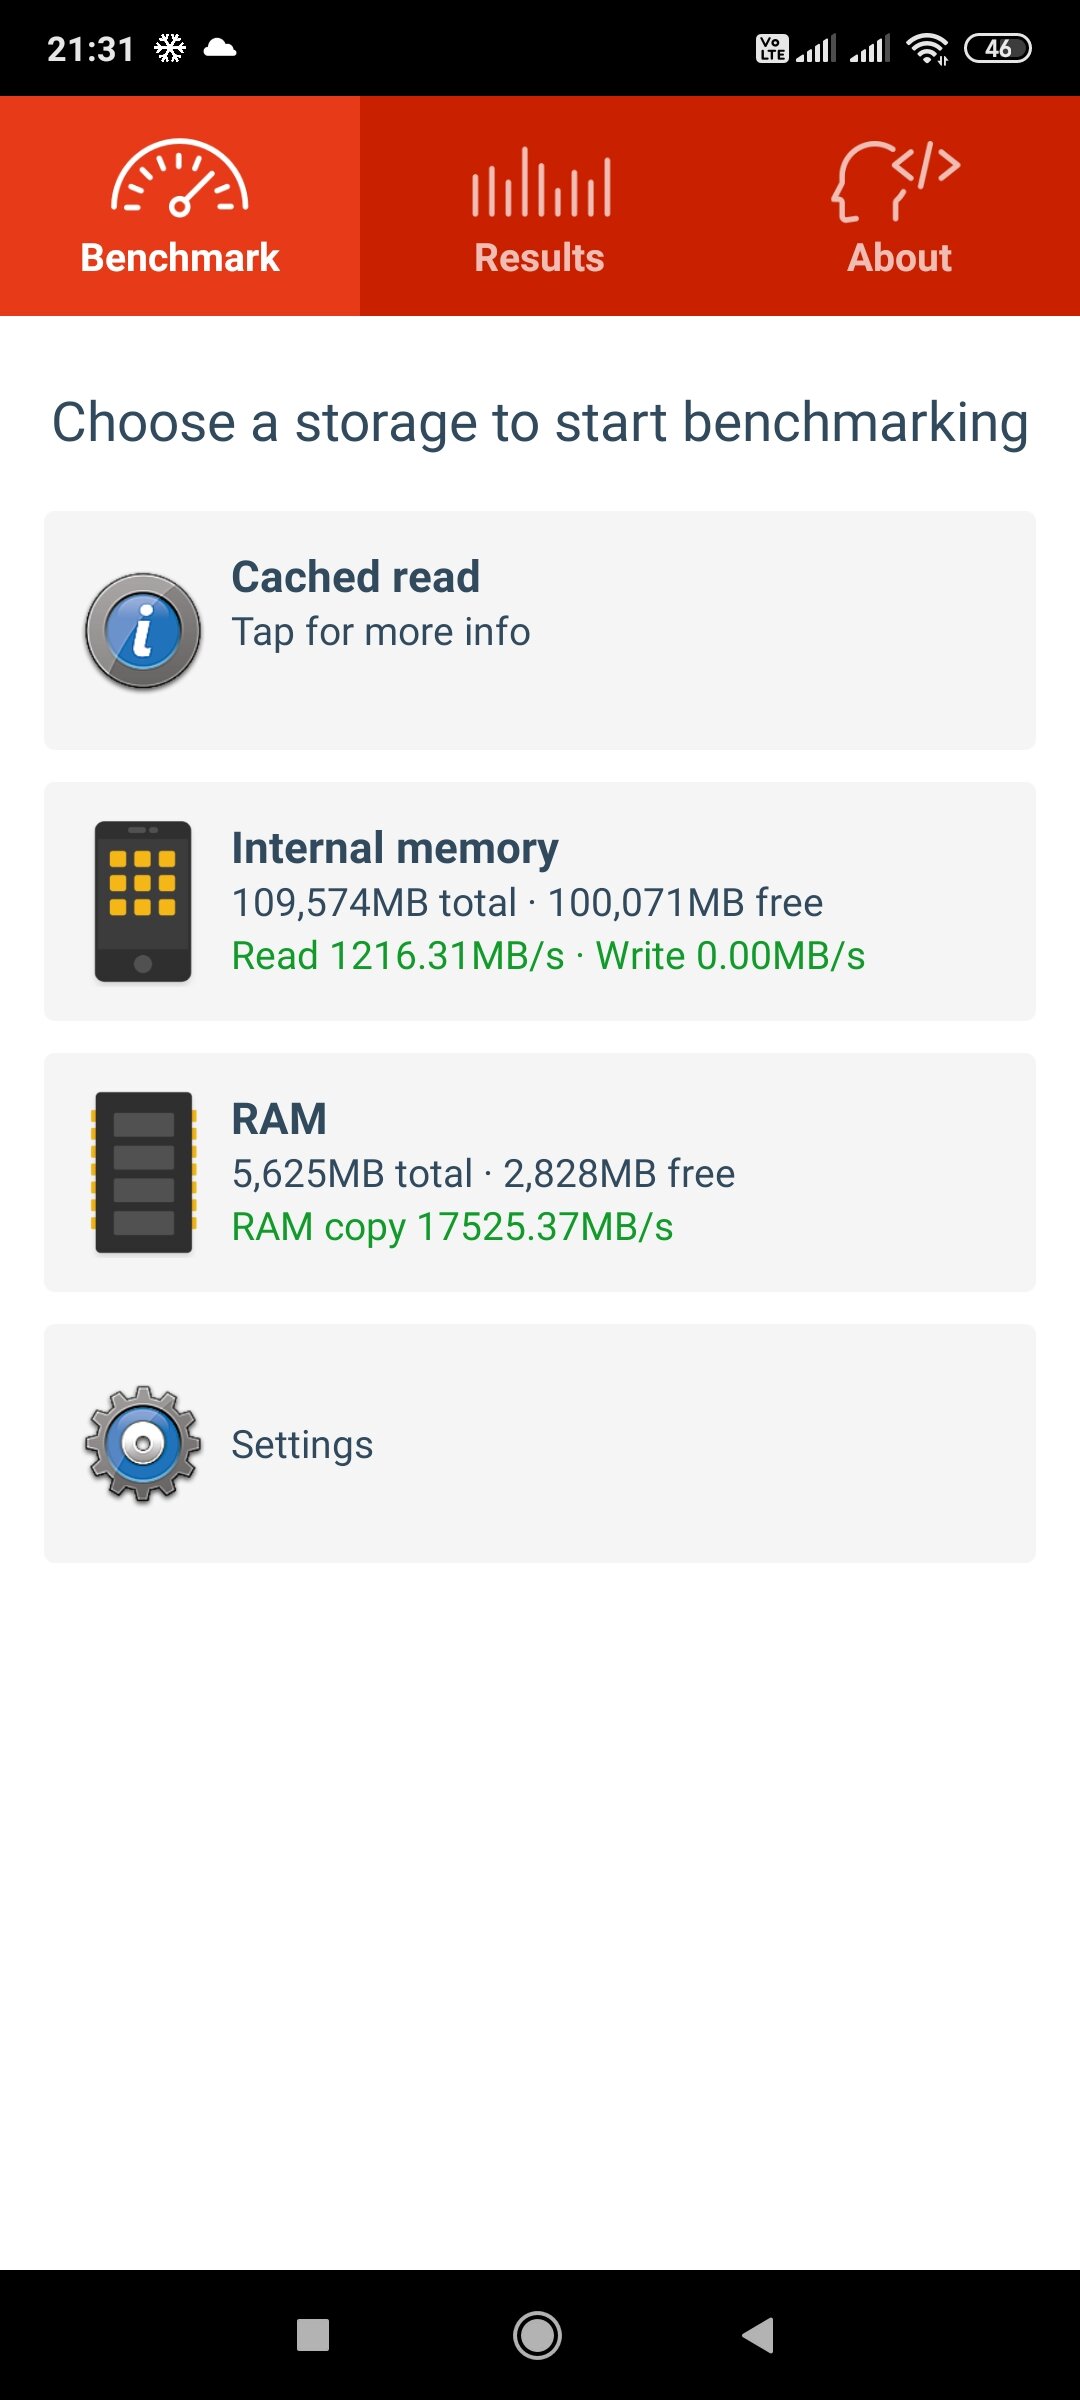
Task: Open the gear Settings icon
Action: pyautogui.click(x=143, y=1443)
